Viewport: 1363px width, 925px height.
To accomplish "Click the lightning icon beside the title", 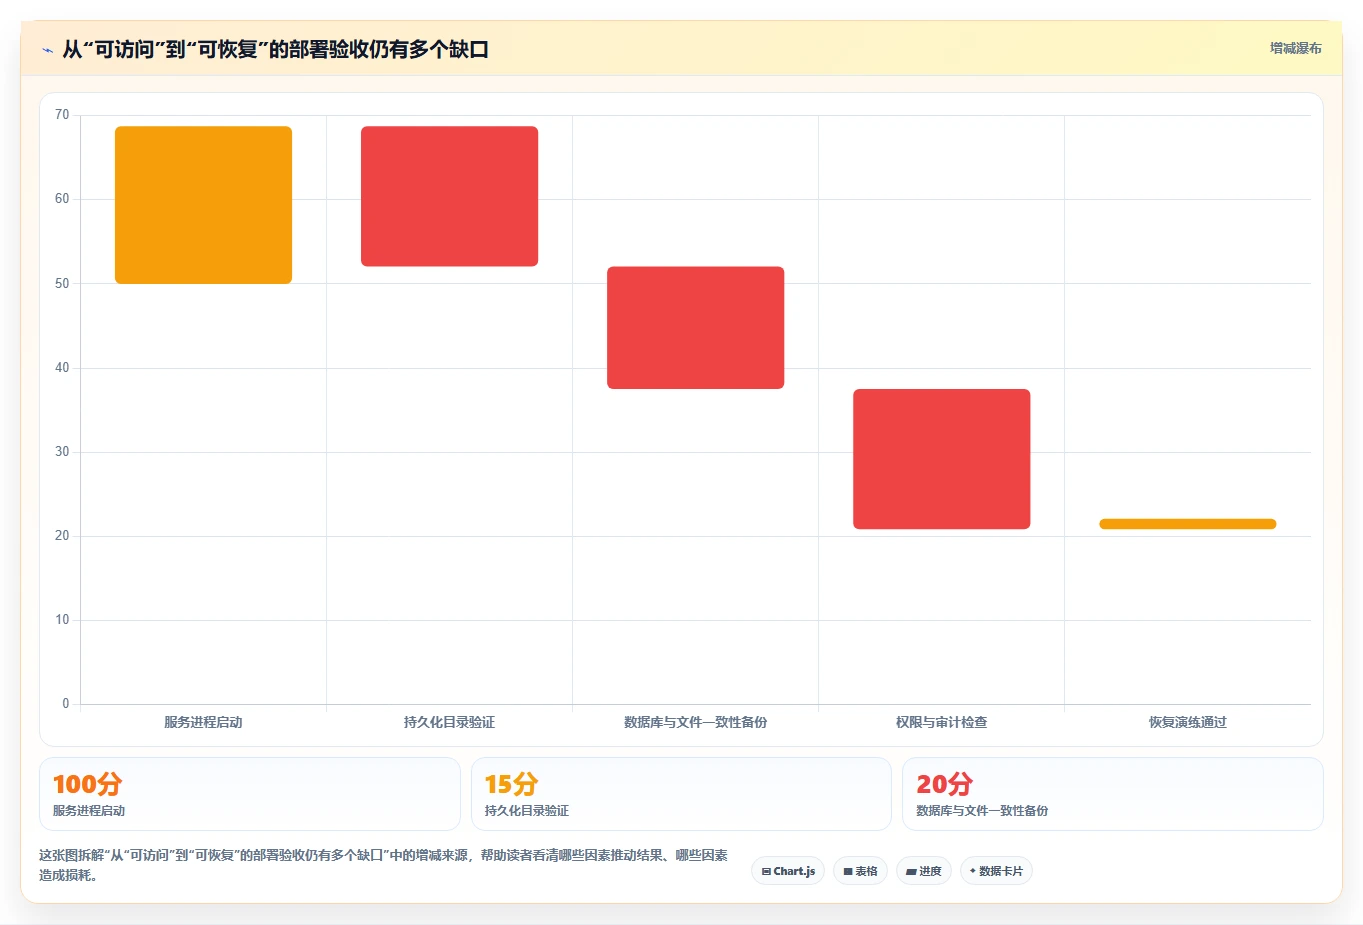I will [48, 50].
